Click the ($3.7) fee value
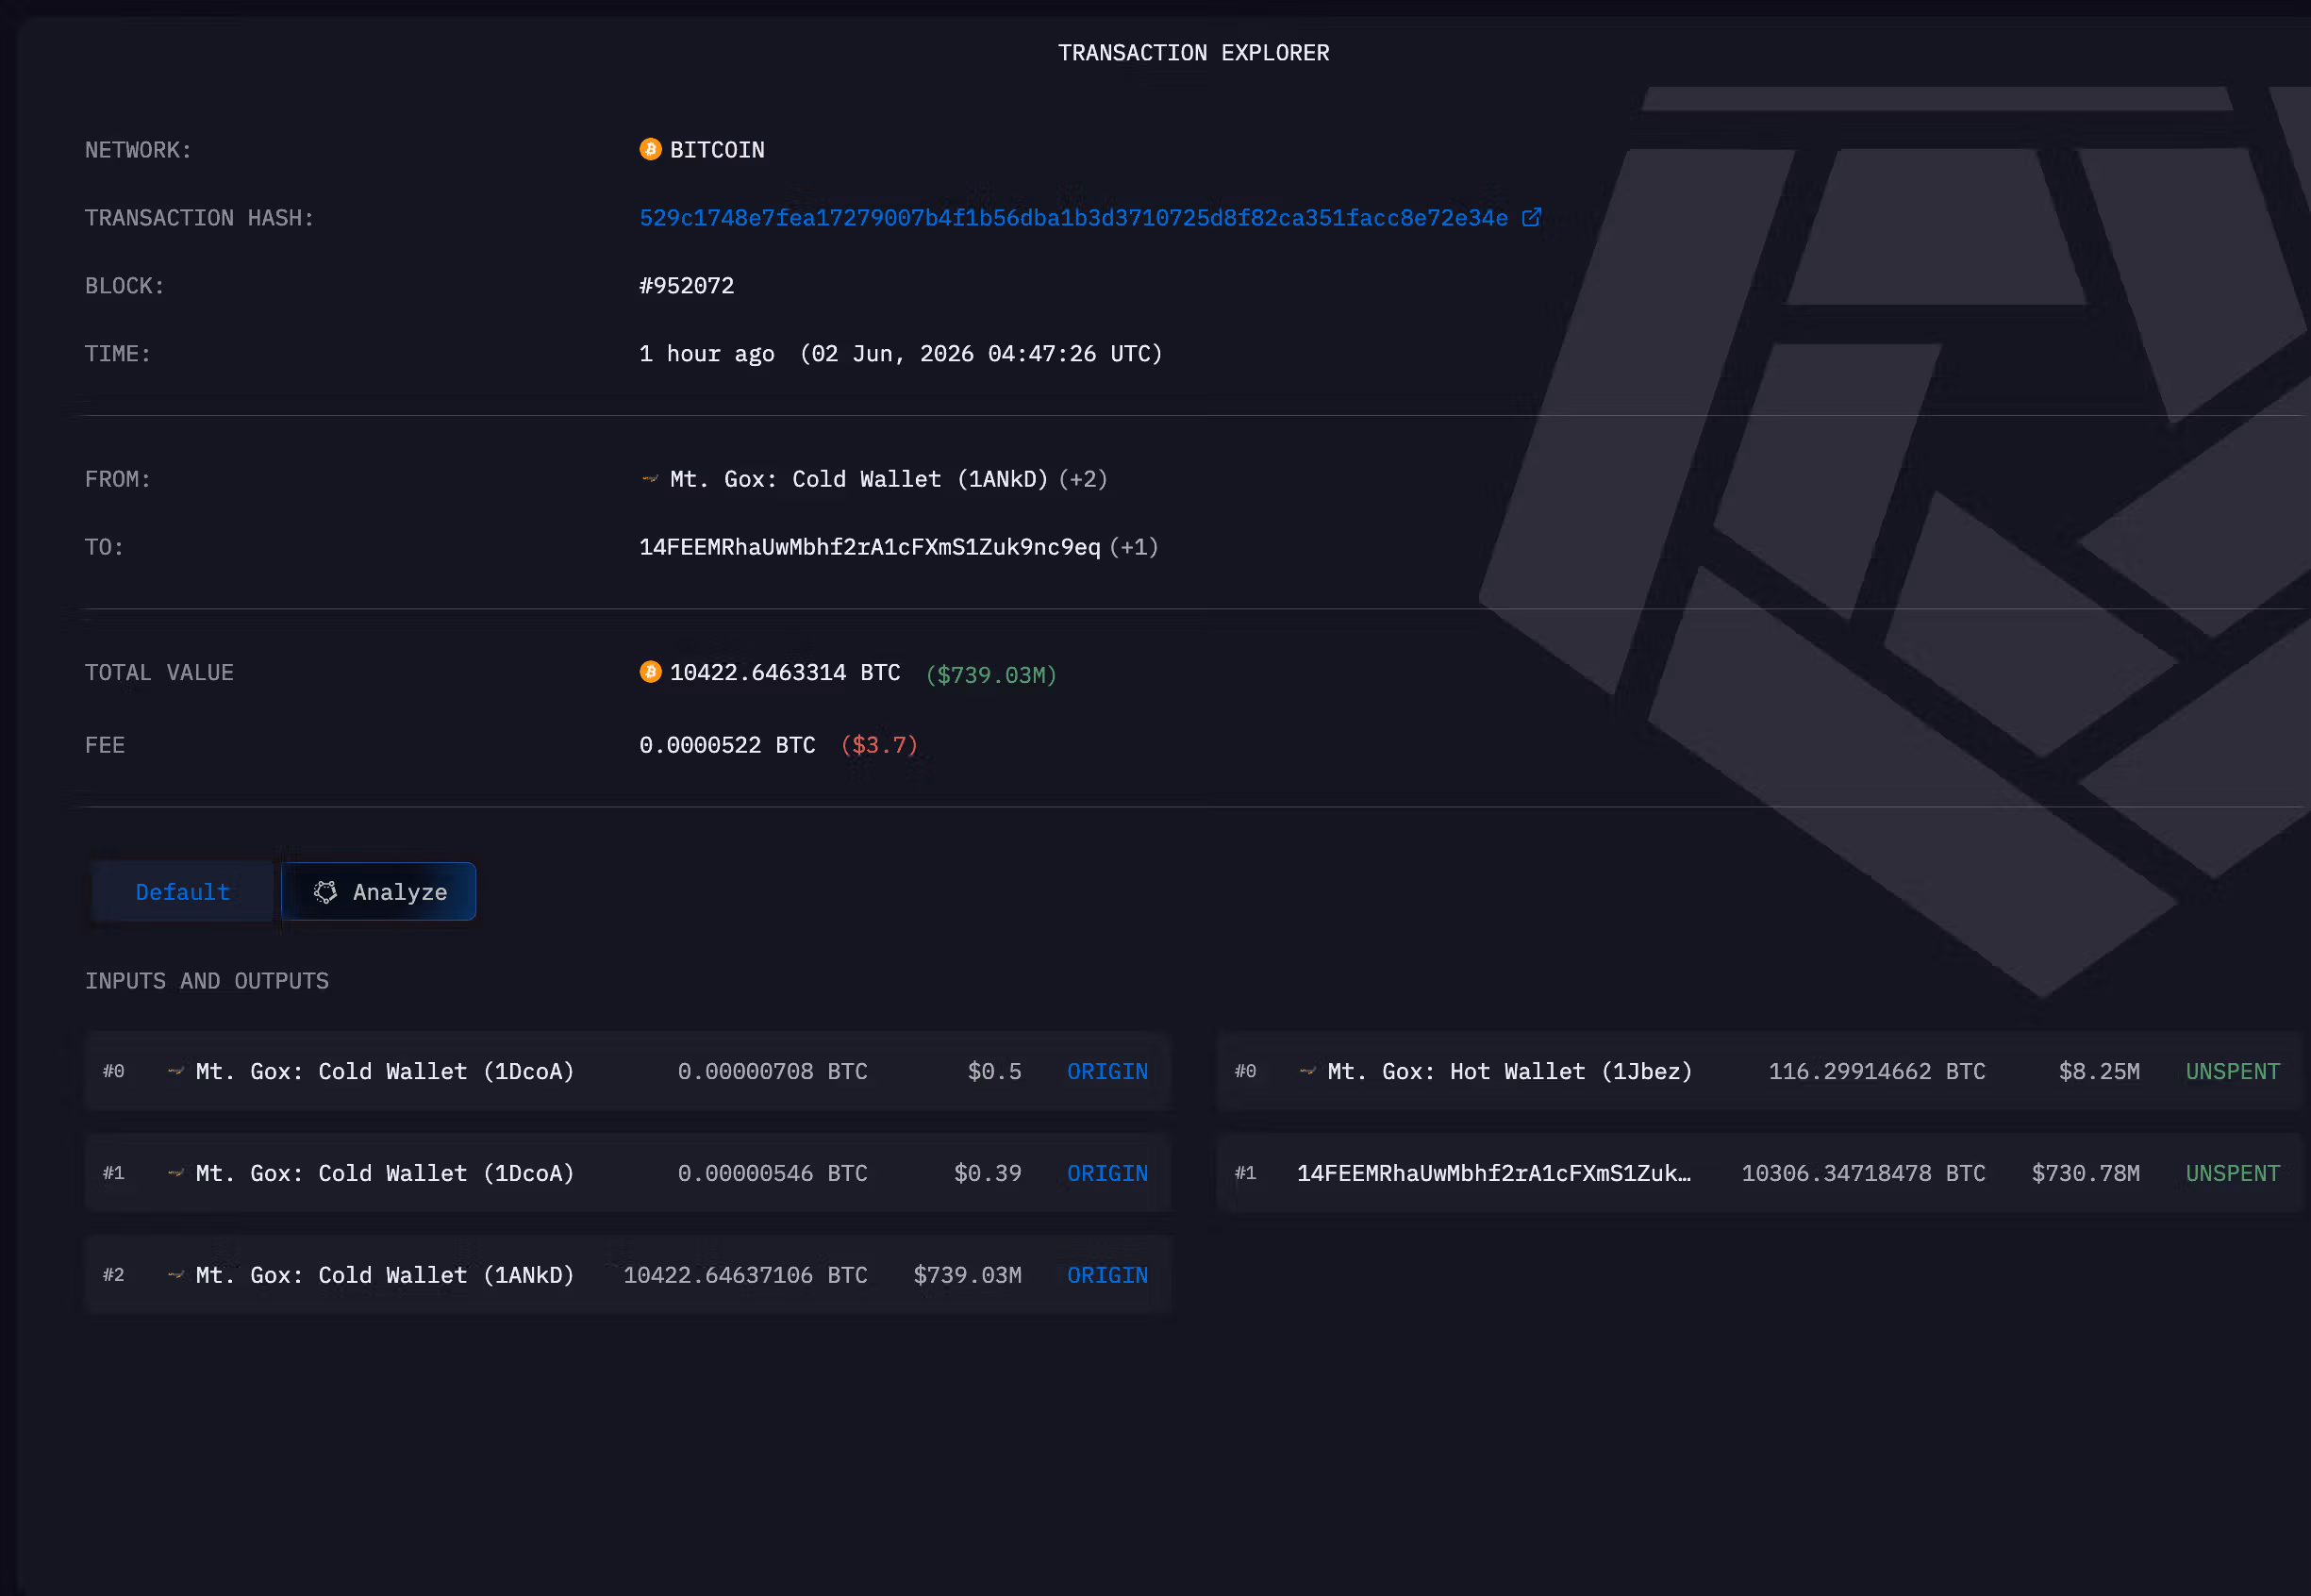The image size is (2311, 1596). tap(879, 746)
